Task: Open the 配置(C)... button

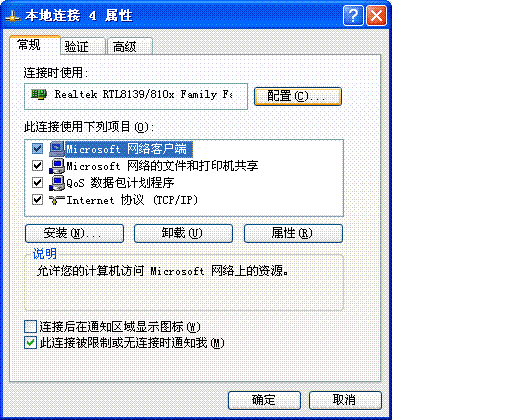Action: 298,96
